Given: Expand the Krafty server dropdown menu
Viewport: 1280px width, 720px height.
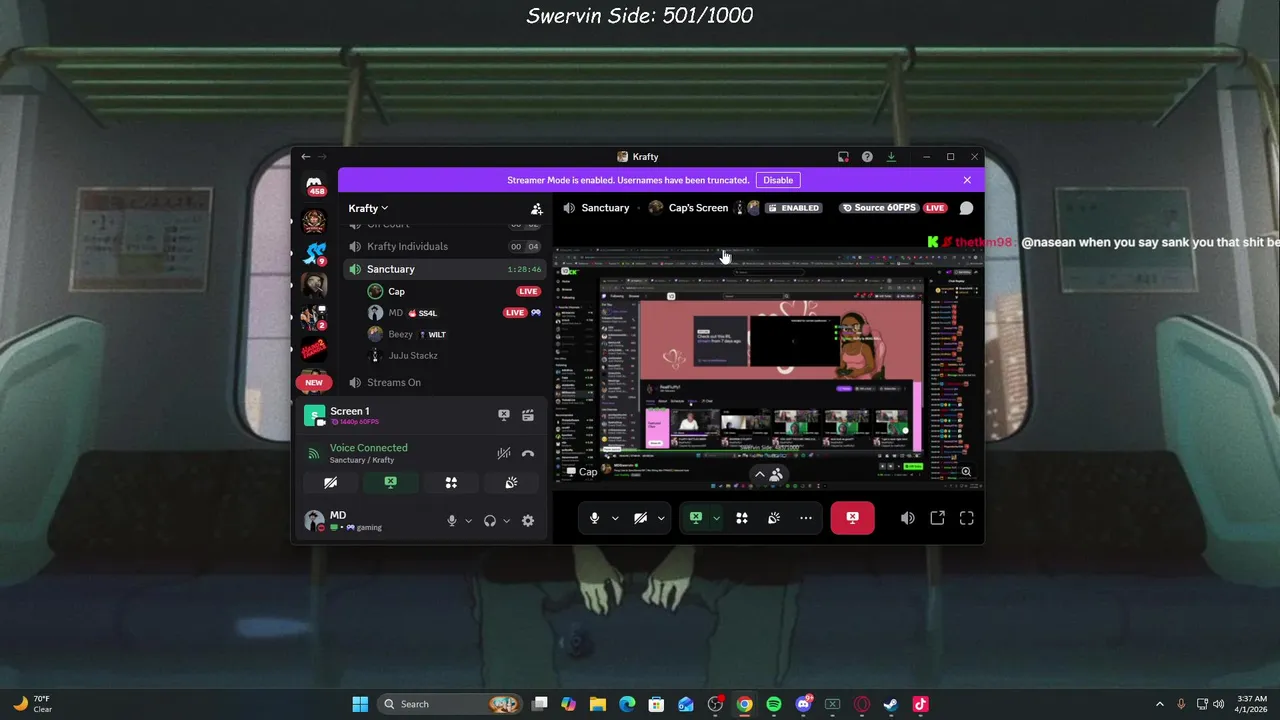Looking at the screenshot, I should pos(368,208).
